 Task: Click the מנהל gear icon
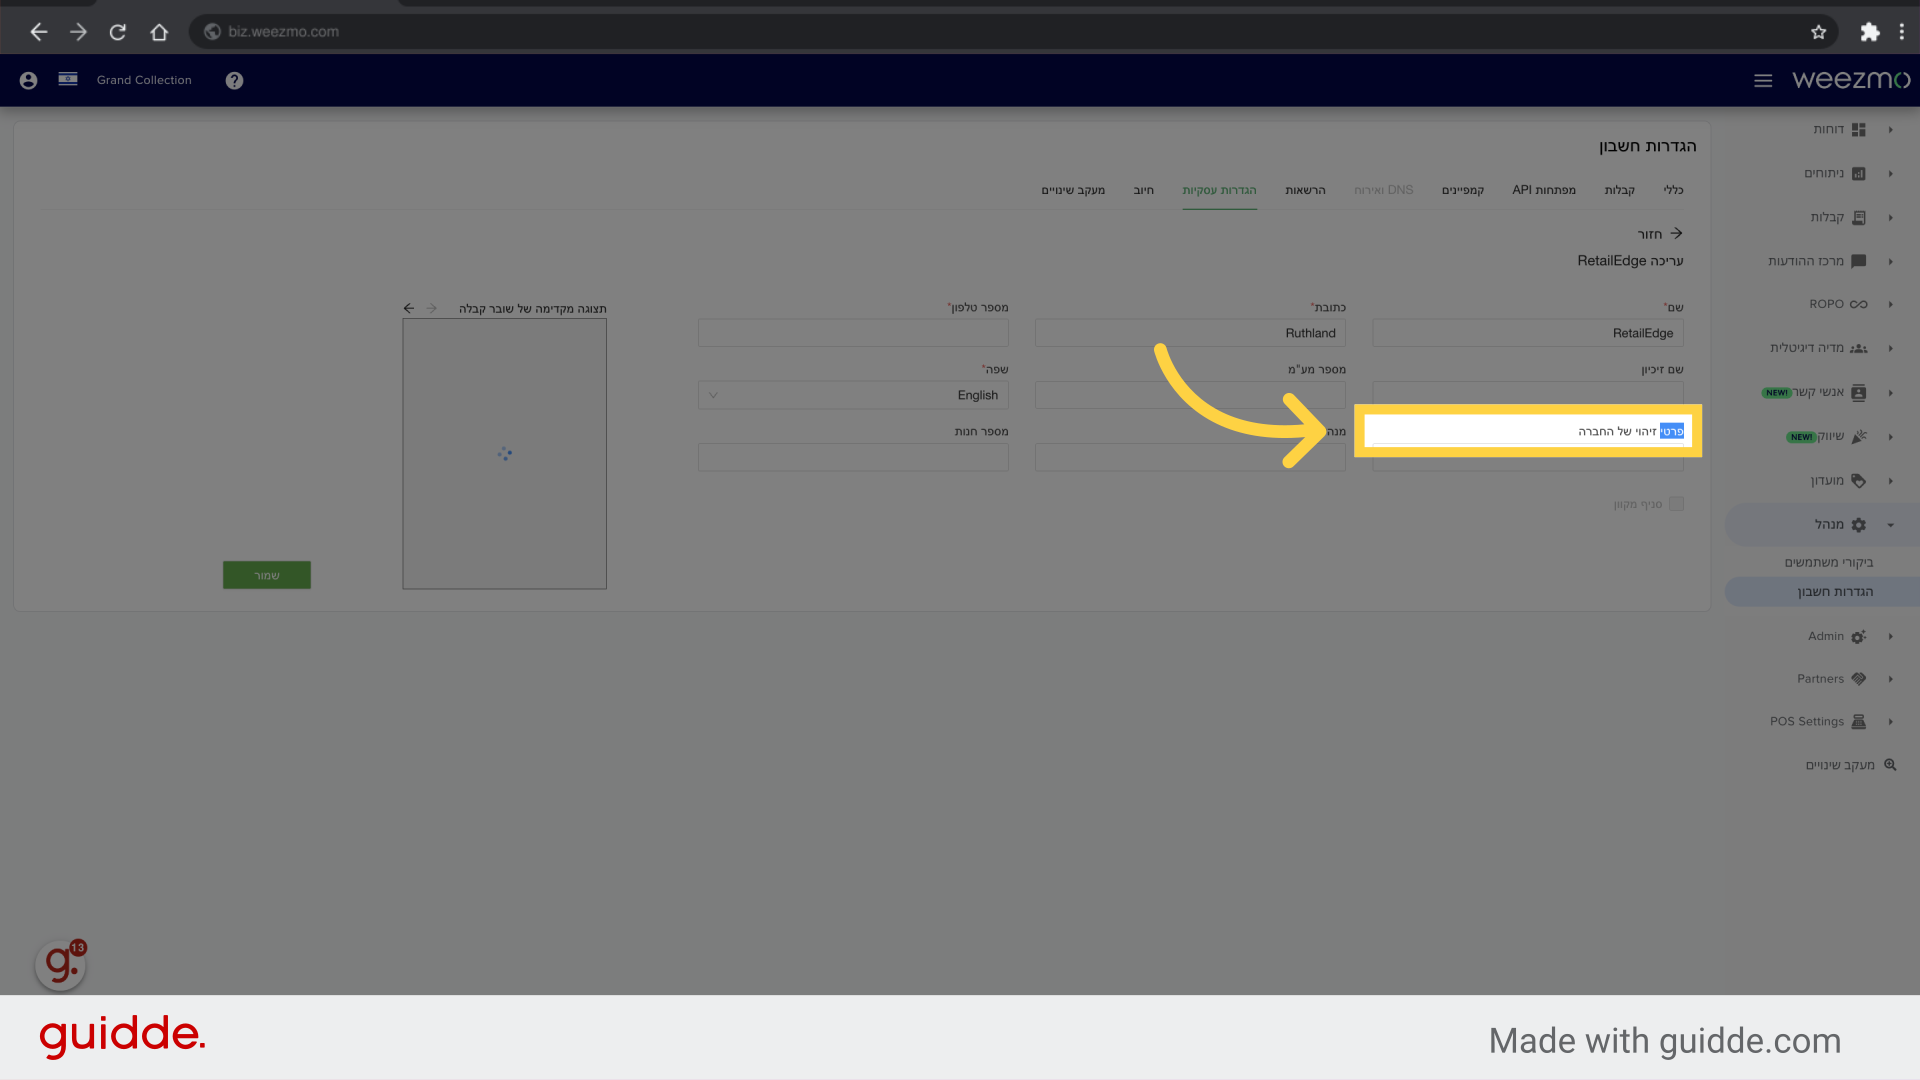1859,525
